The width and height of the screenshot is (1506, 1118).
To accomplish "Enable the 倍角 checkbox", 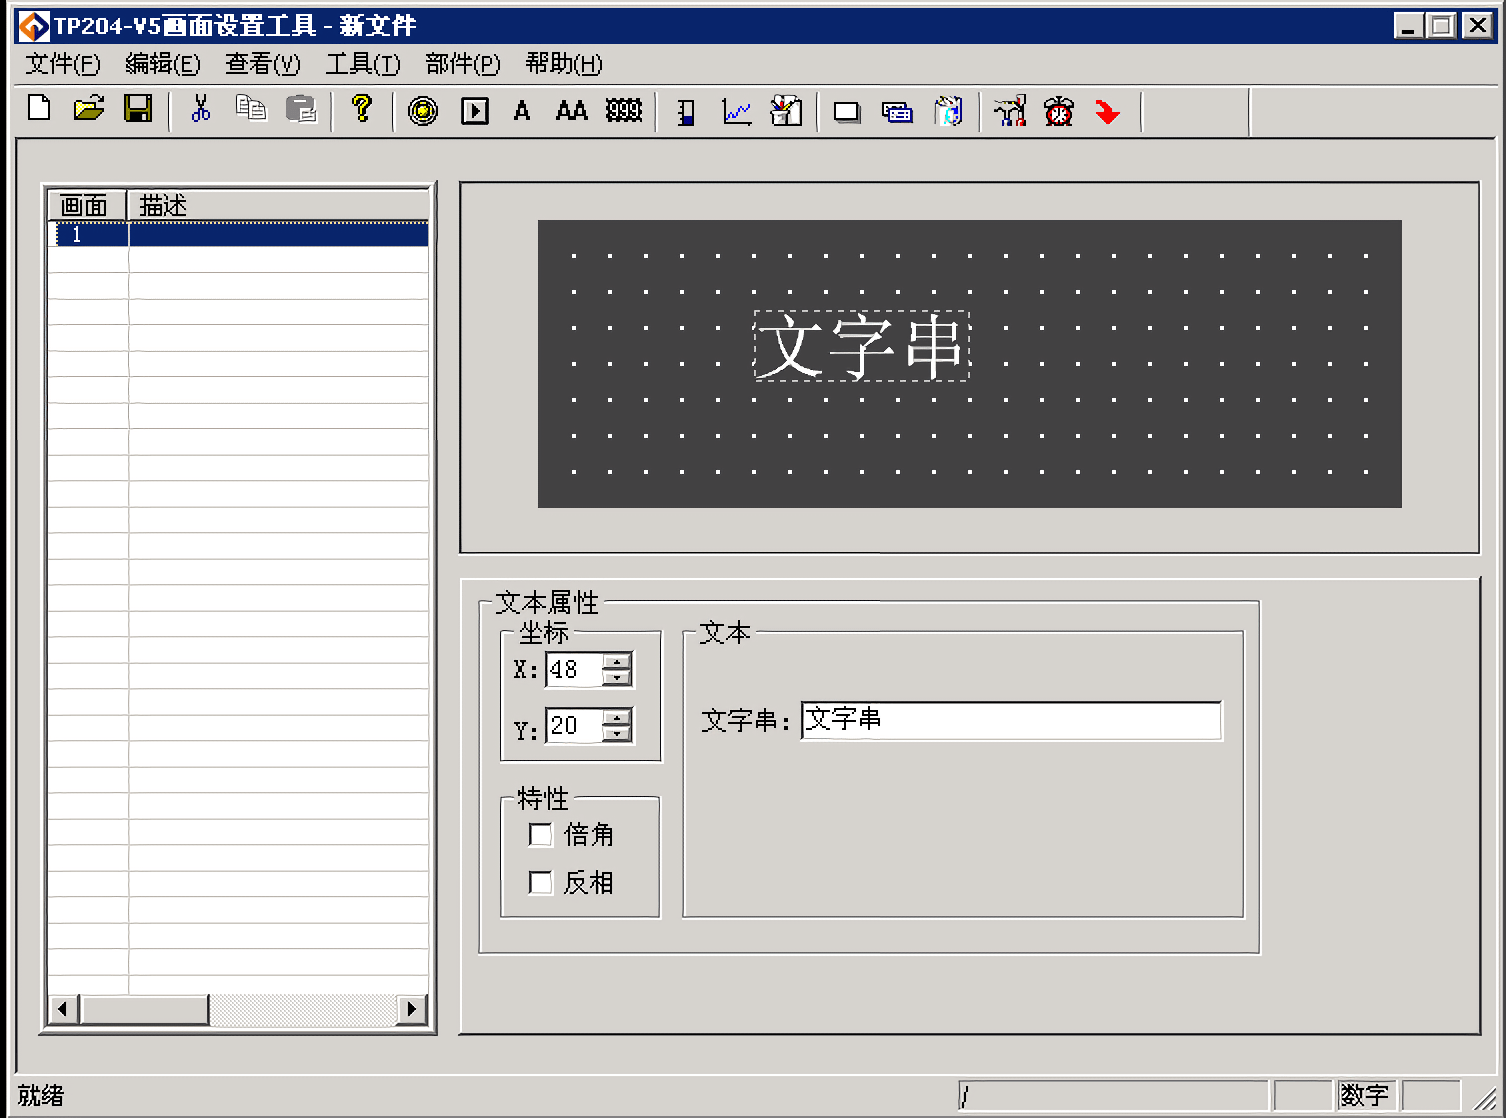I will point(540,834).
